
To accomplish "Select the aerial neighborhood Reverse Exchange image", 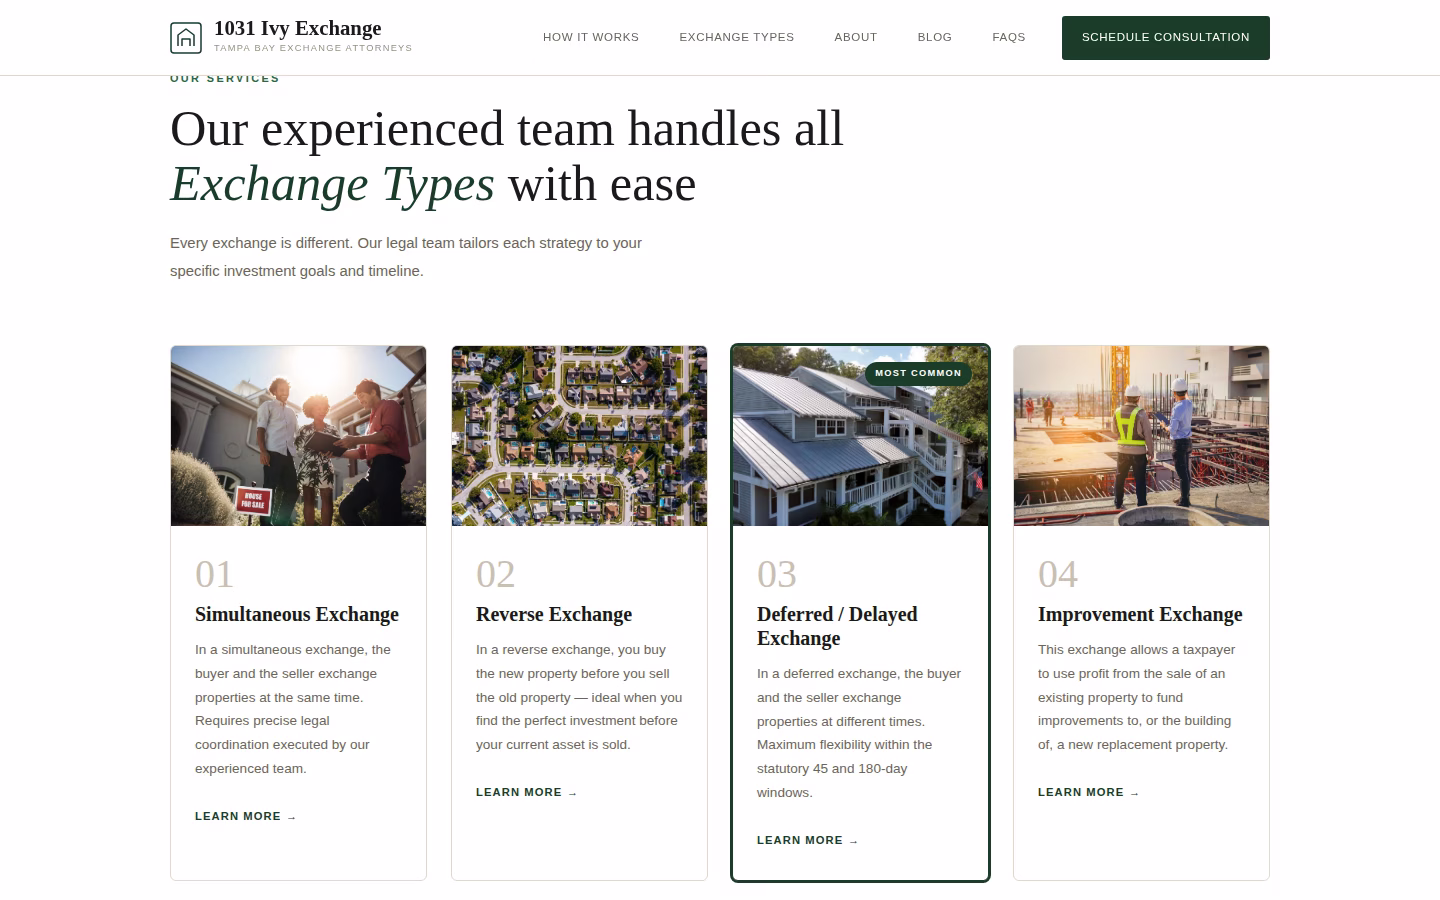I will pos(579,436).
